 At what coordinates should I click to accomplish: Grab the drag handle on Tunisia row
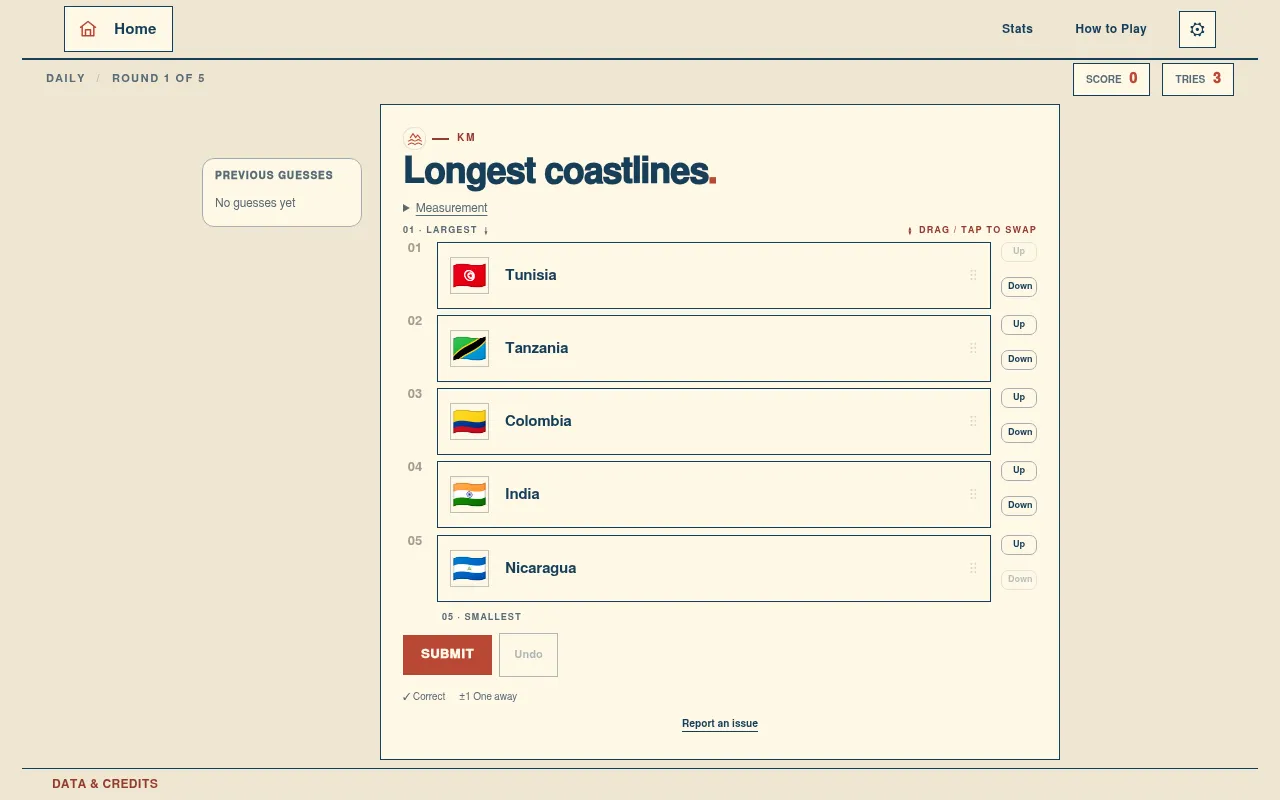(973, 275)
